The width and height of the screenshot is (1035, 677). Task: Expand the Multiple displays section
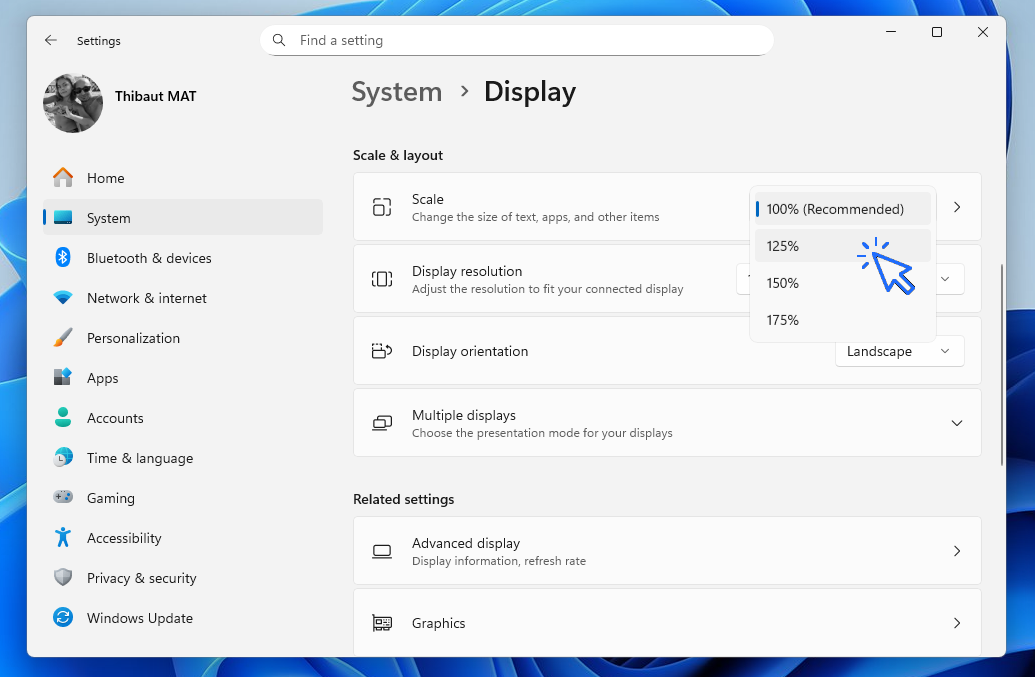click(956, 423)
